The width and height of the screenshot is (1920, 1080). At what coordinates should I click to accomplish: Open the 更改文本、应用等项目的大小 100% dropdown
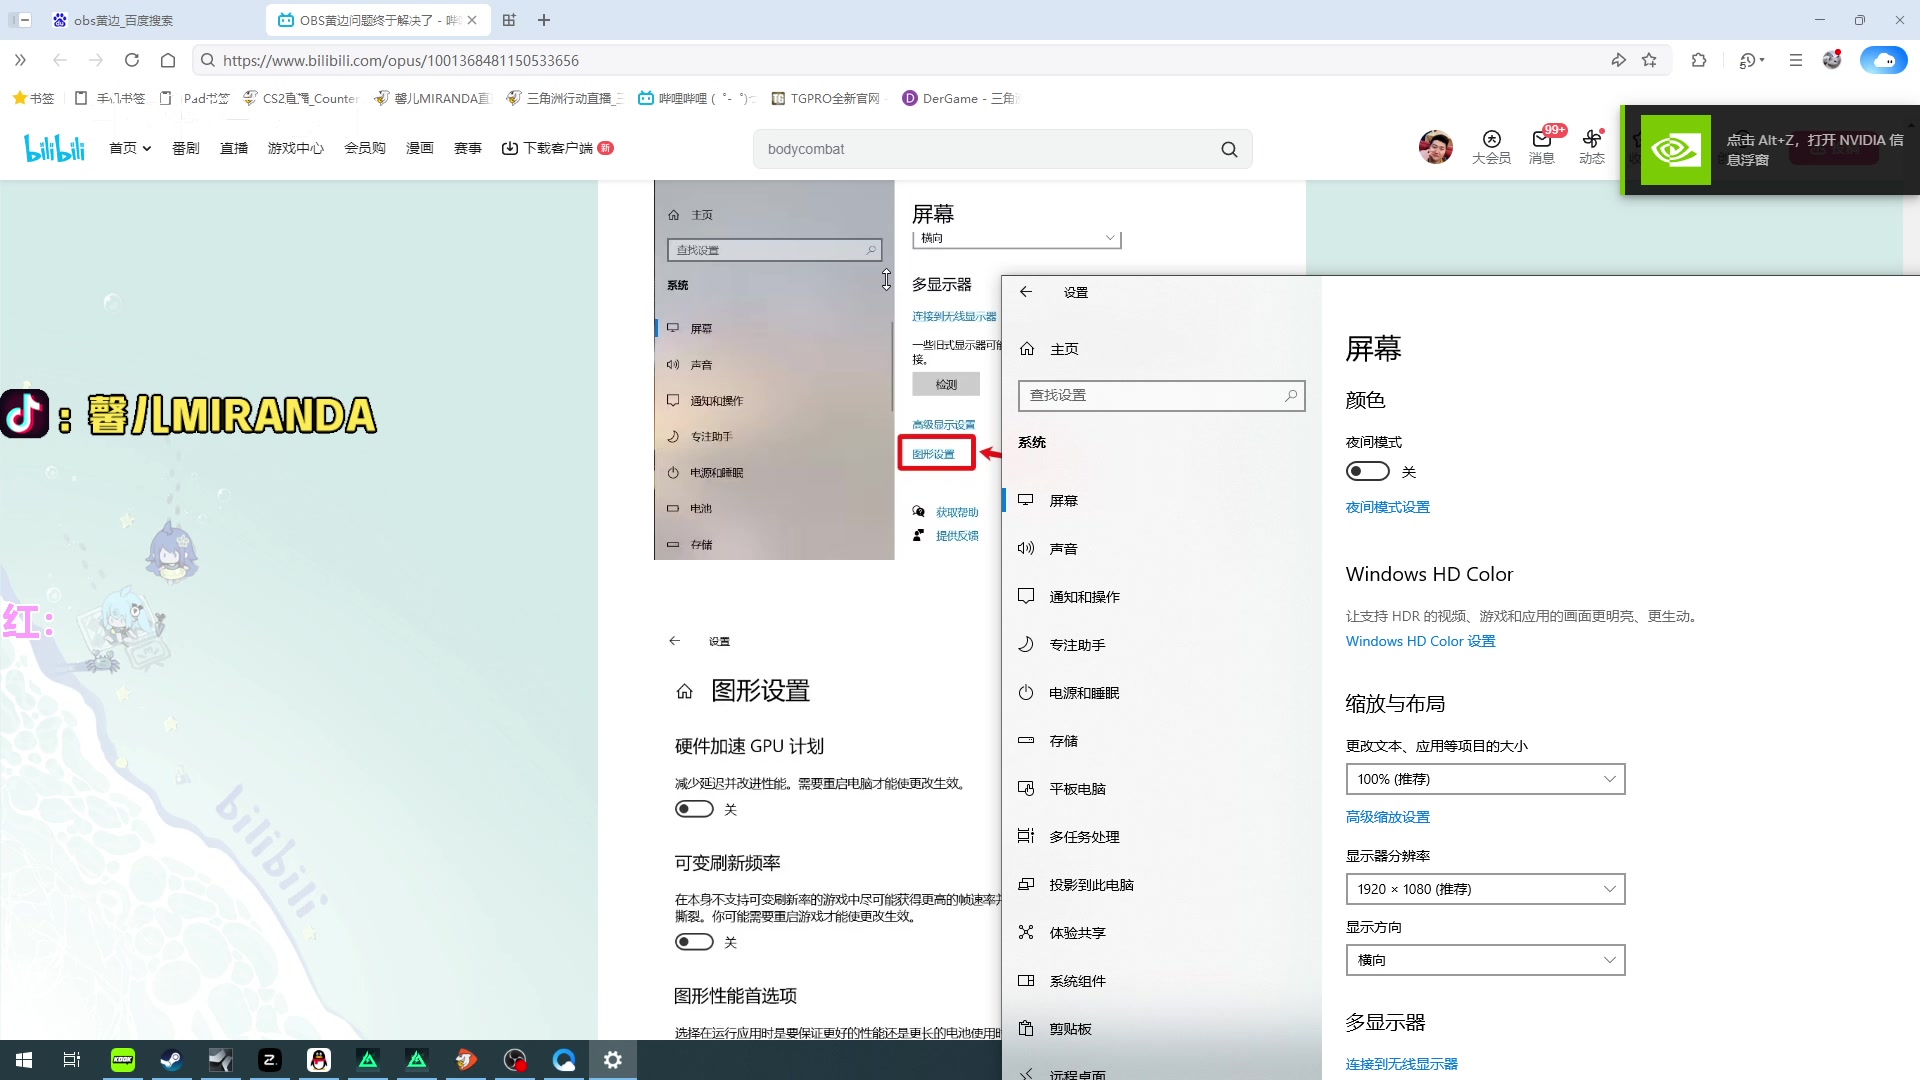[1485, 779]
